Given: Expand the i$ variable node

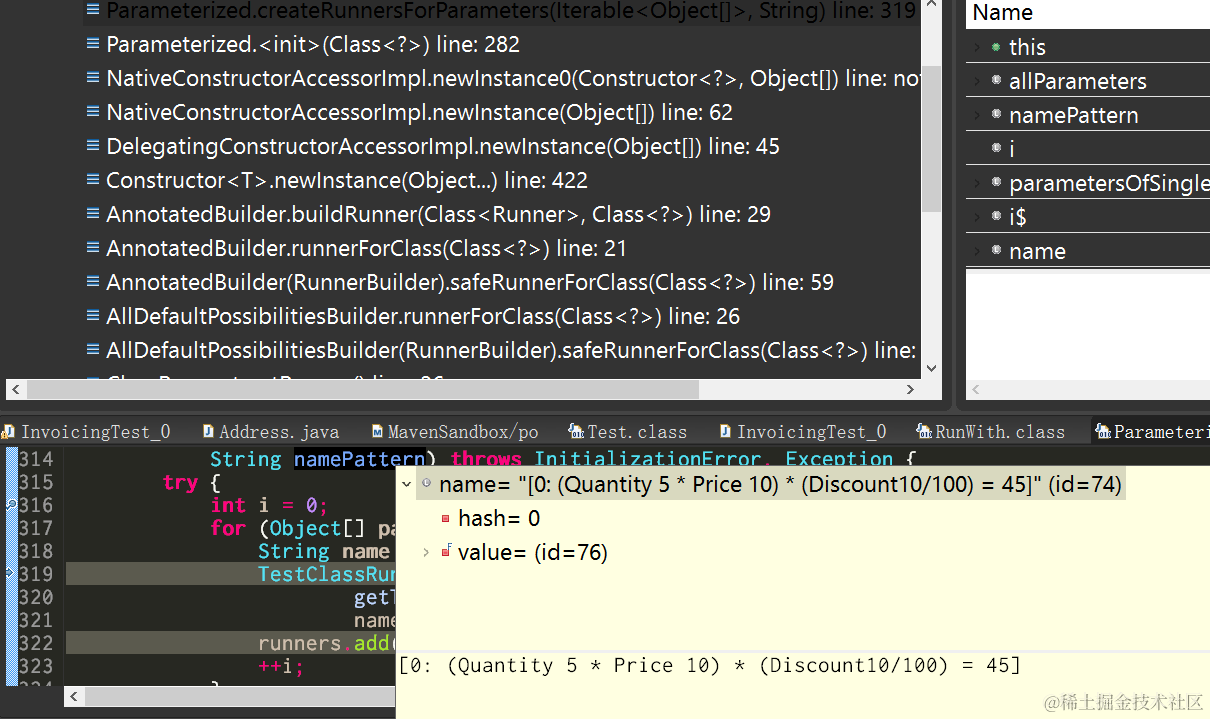Looking at the screenshot, I should click(x=976, y=216).
